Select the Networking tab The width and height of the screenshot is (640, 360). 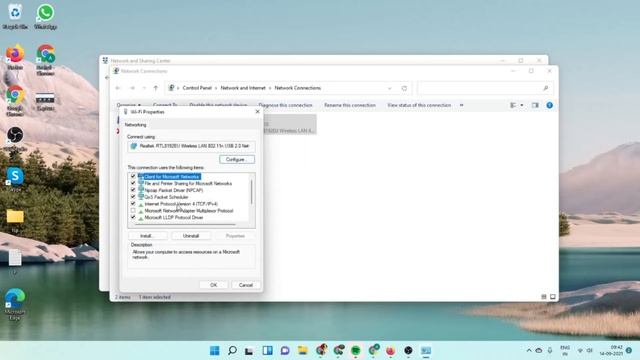[136, 124]
